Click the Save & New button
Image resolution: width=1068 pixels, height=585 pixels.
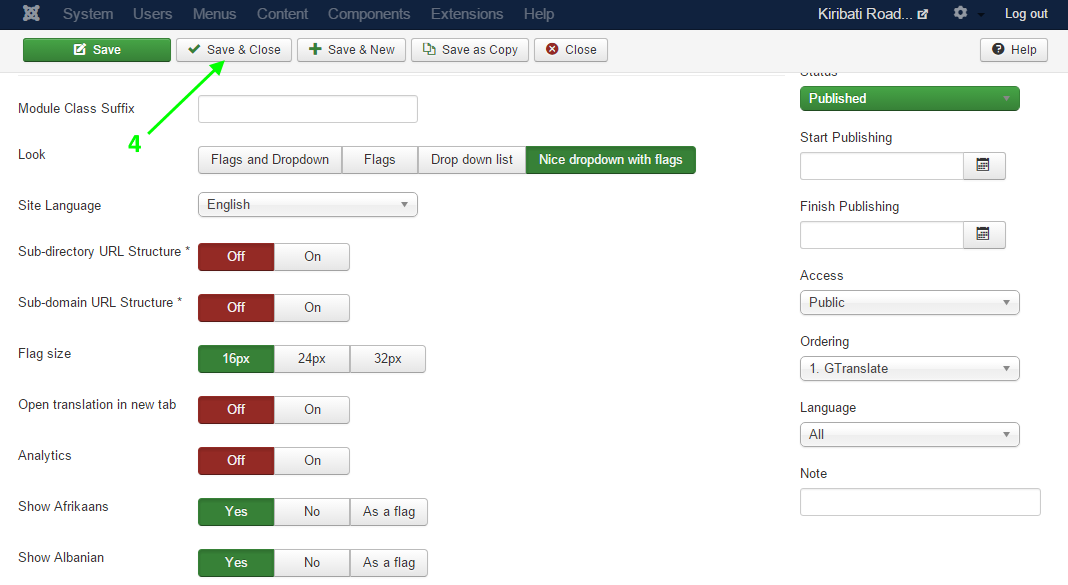click(x=351, y=50)
